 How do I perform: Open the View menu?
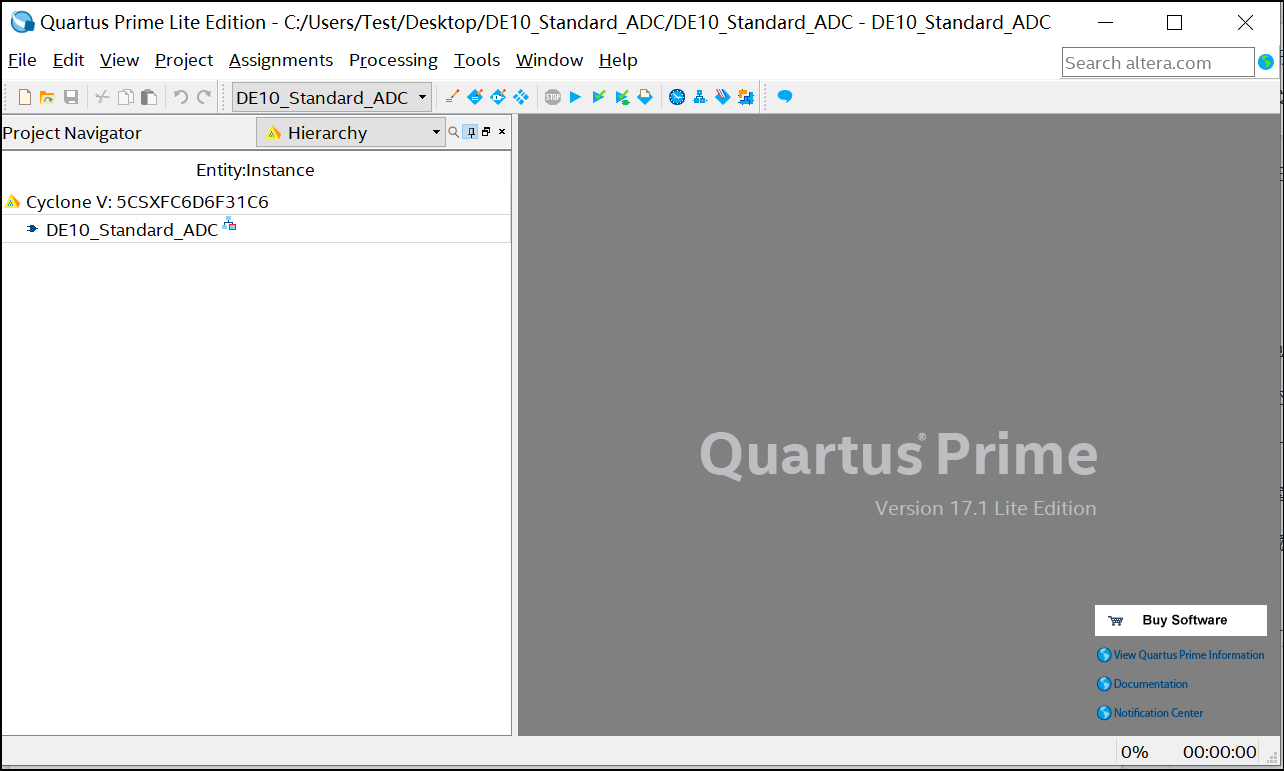coord(119,60)
